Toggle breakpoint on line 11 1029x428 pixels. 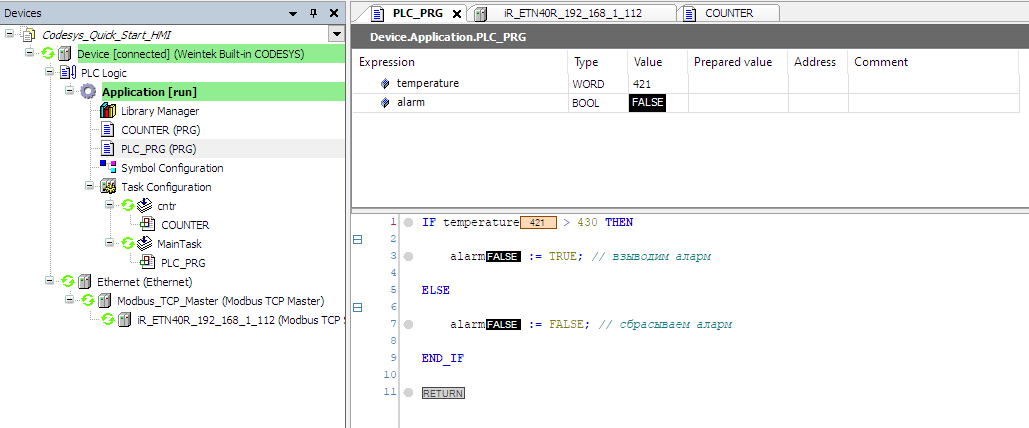[x=408, y=393]
